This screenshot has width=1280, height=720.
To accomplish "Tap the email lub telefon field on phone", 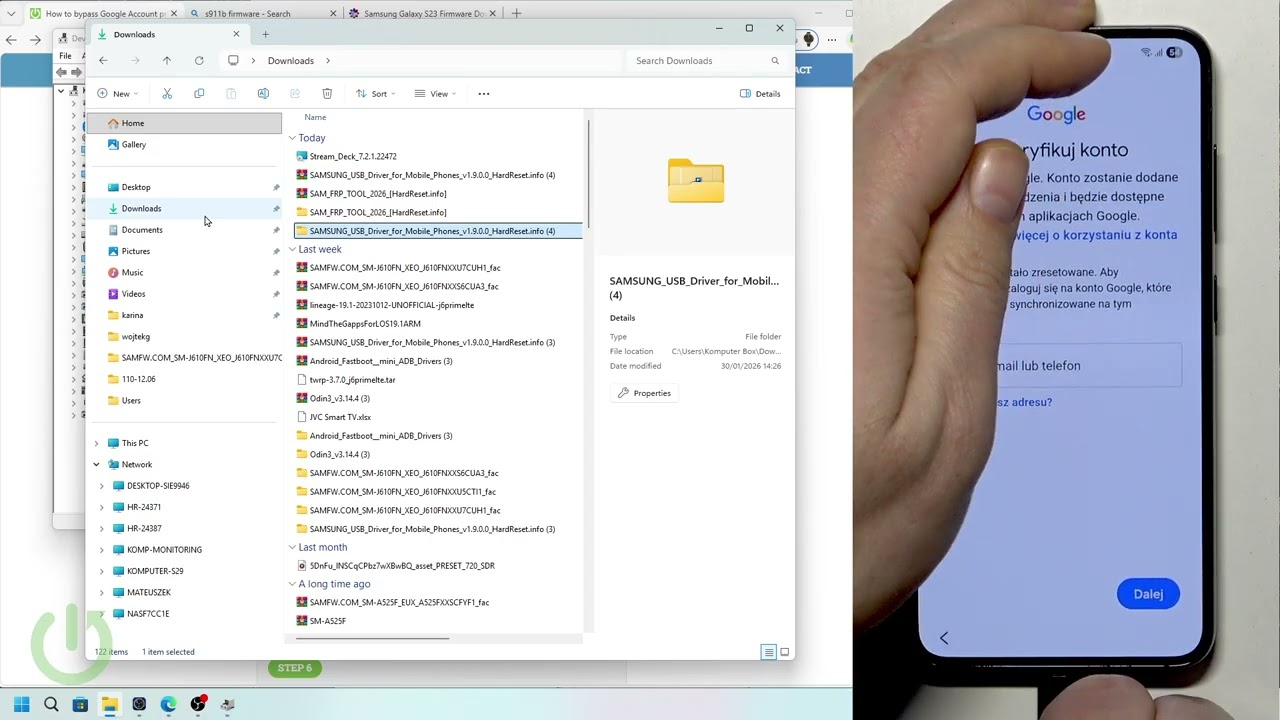I will coord(1087,366).
